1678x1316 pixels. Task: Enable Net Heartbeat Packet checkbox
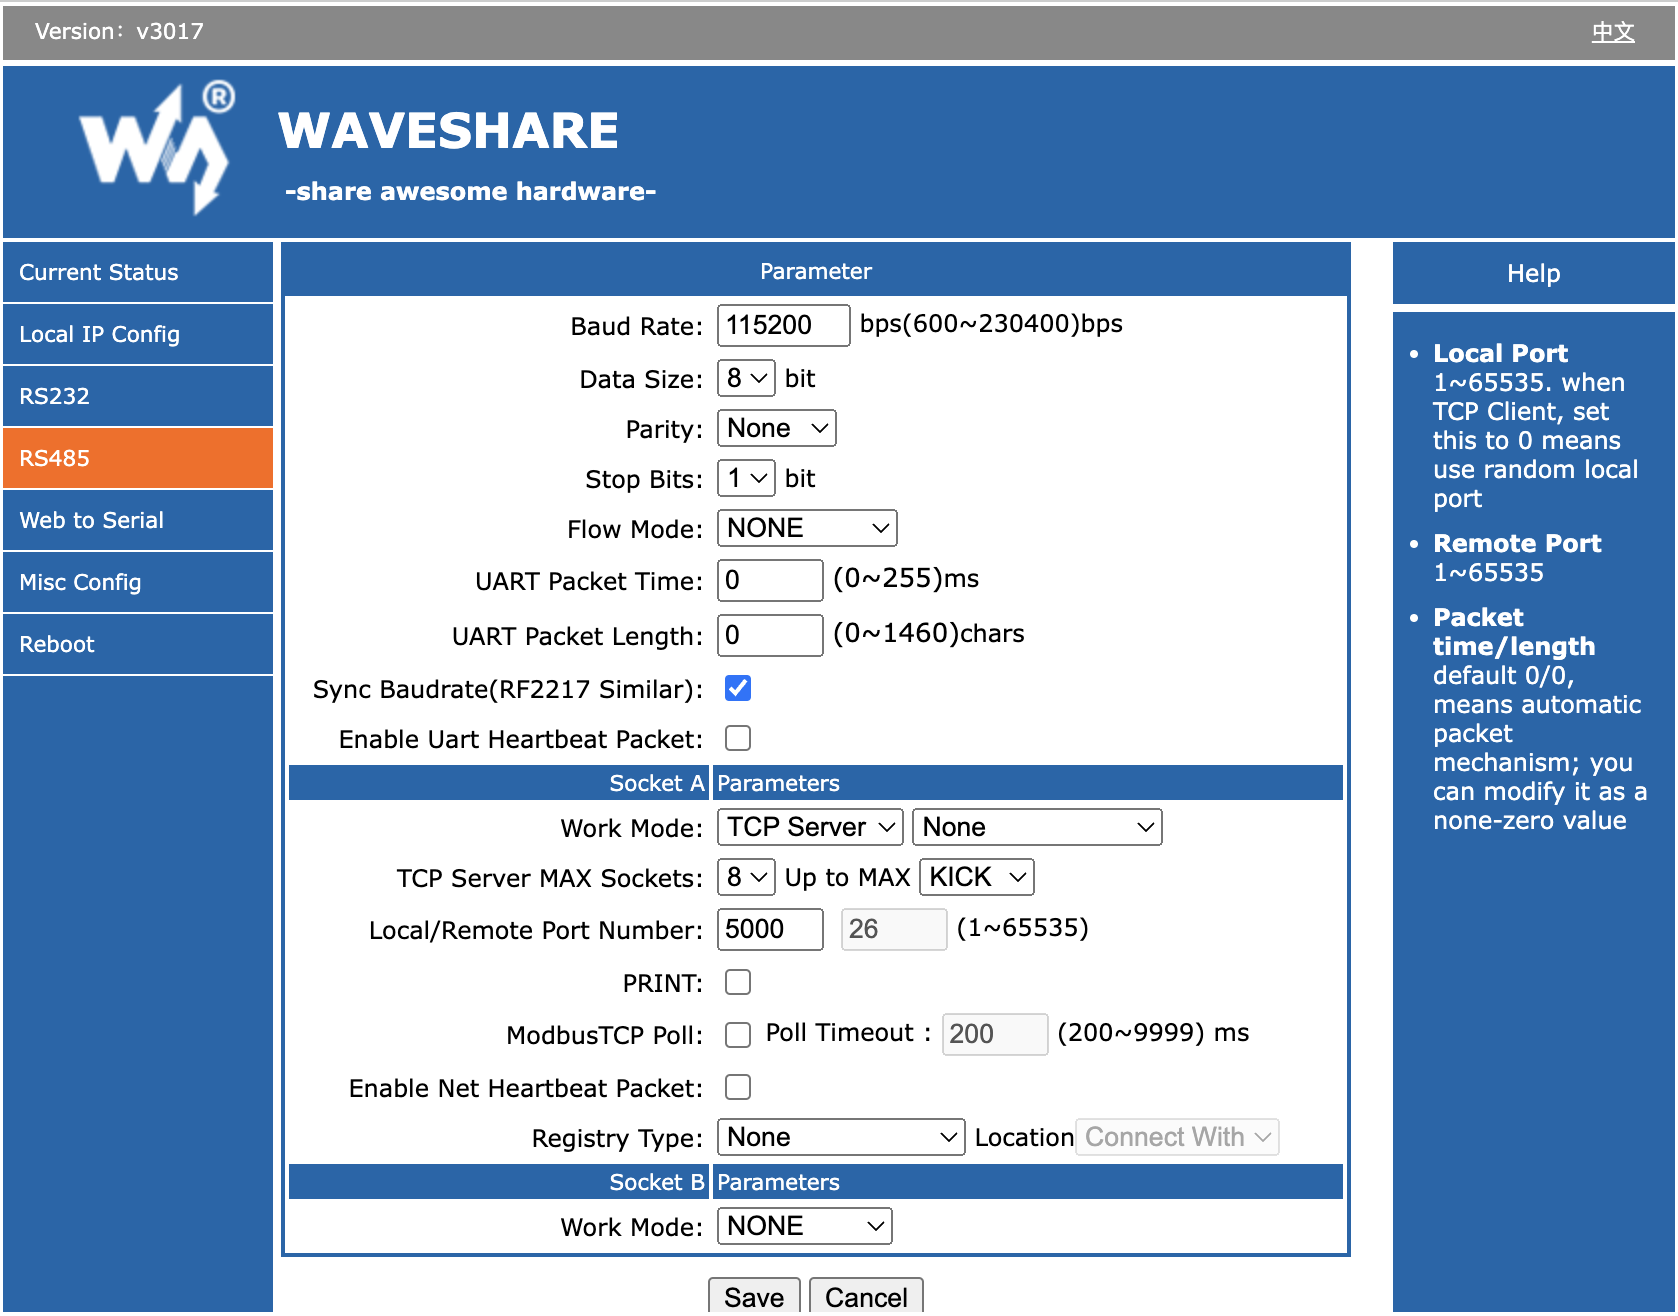(738, 1087)
